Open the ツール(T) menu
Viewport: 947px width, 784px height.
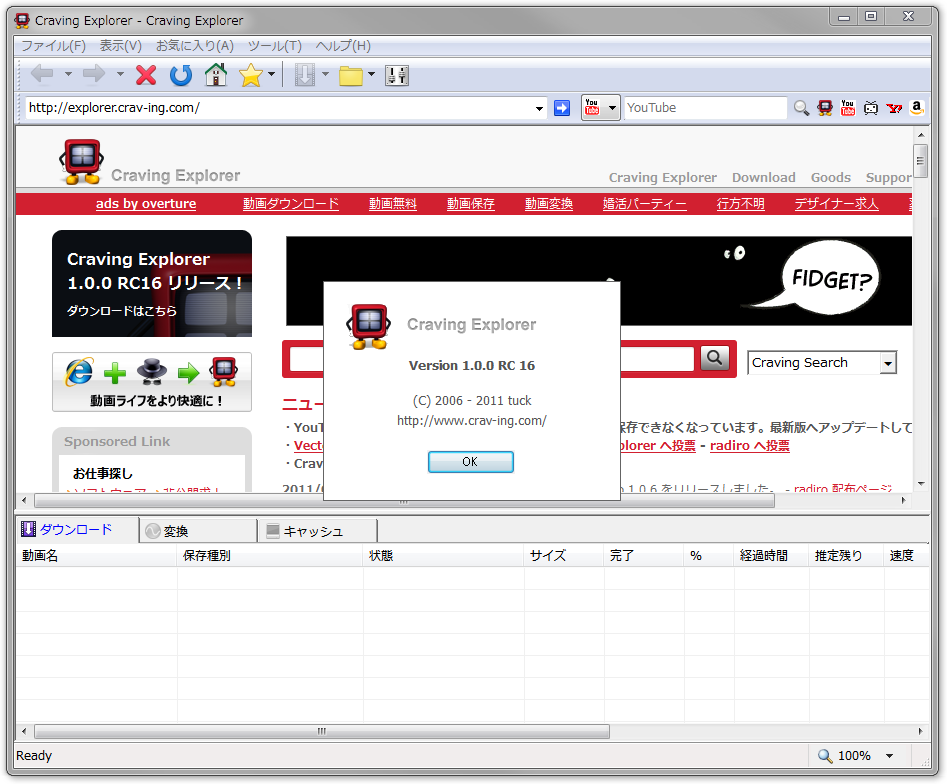pos(275,46)
